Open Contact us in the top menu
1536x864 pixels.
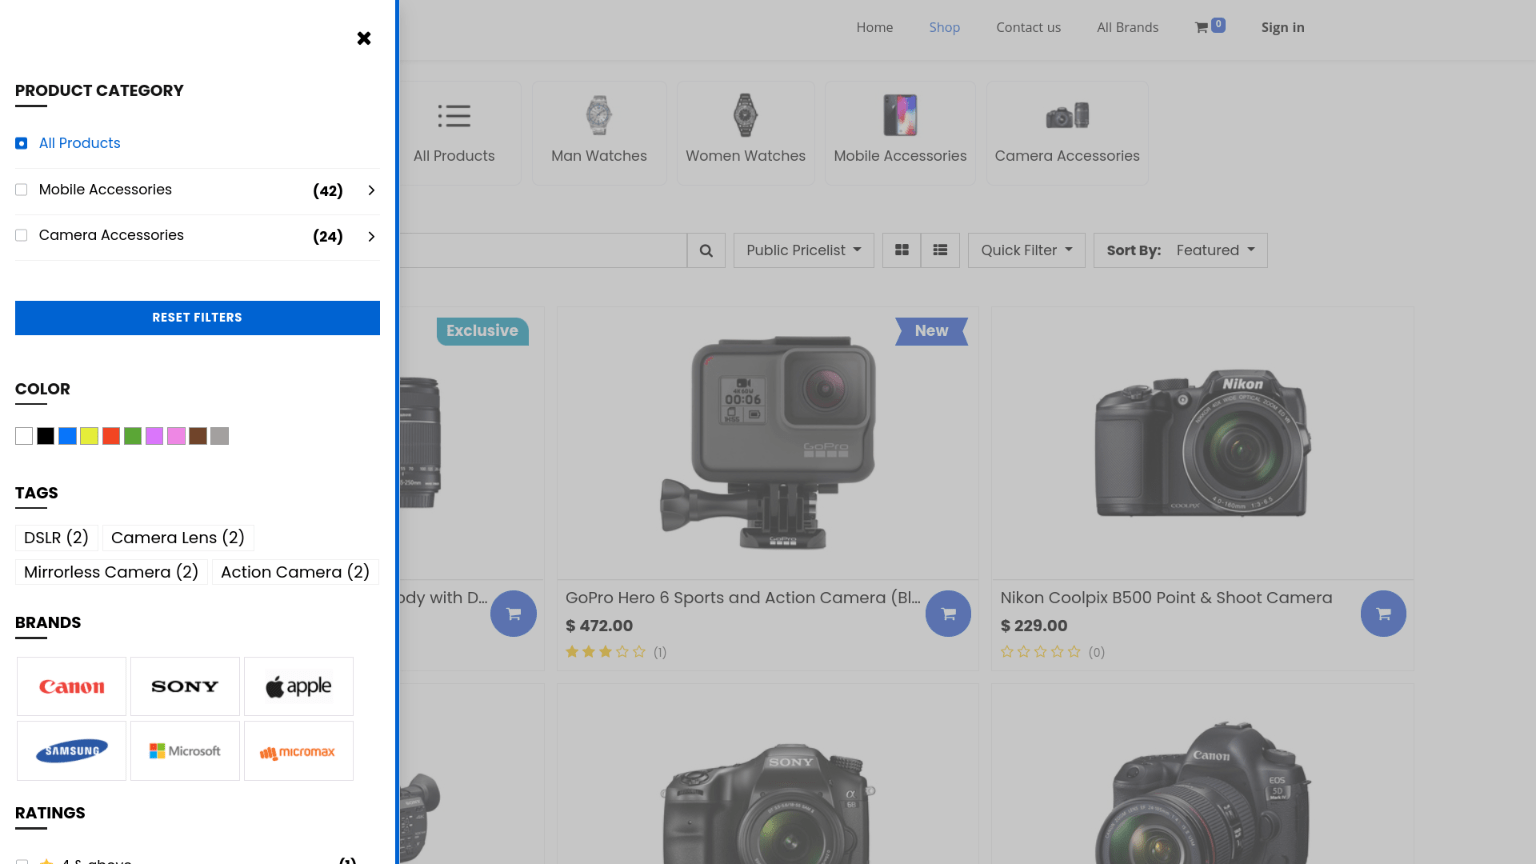[1028, 27]
